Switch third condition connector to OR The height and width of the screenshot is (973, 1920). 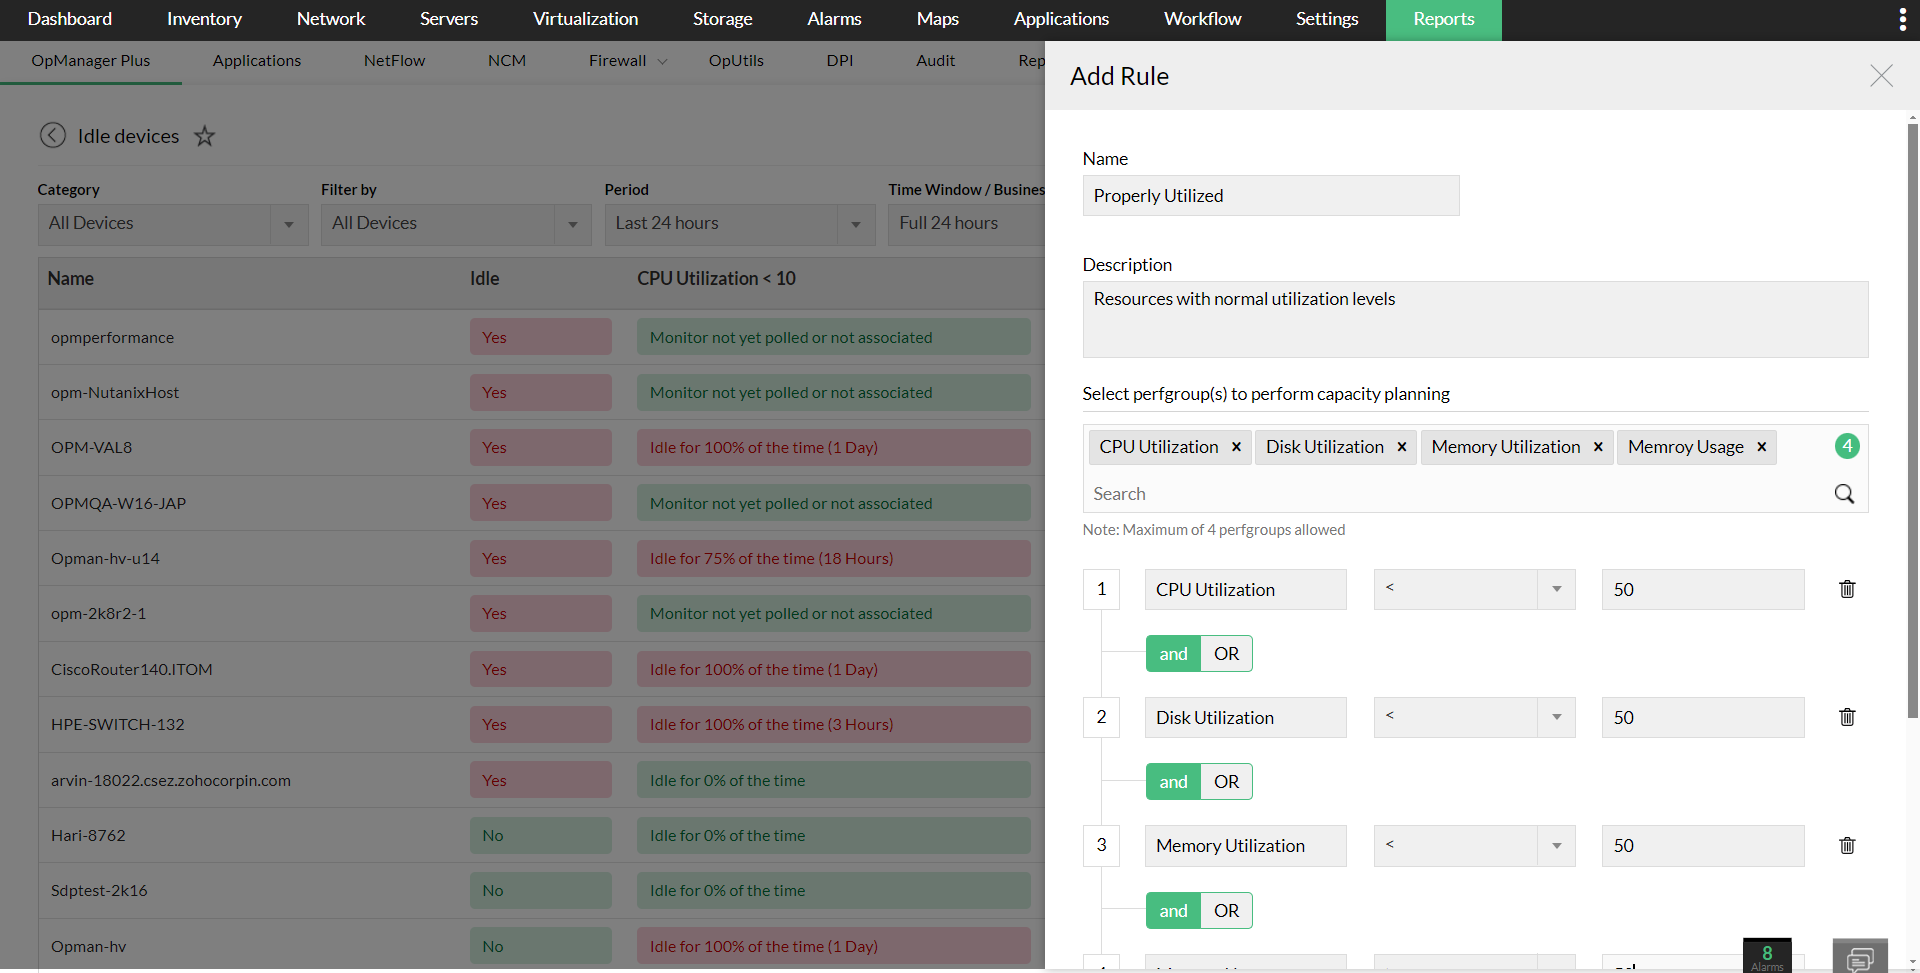[x=1226, y=911]
